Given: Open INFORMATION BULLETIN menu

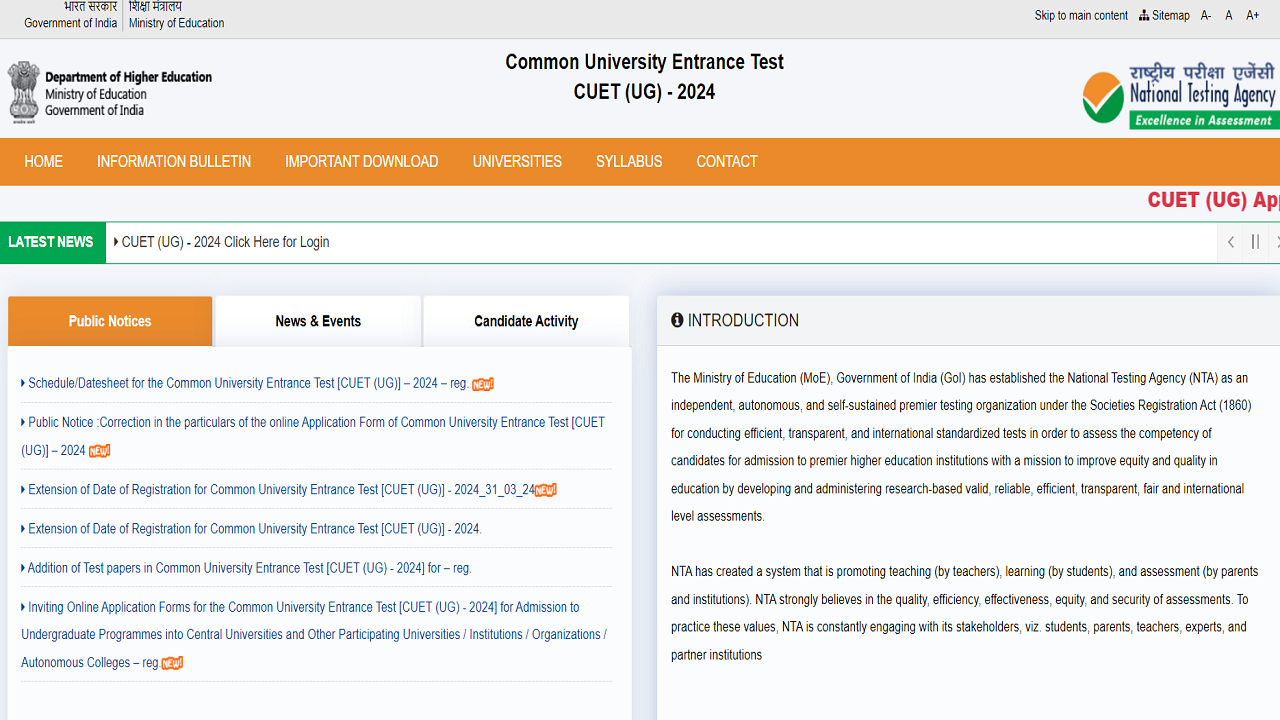Looking at the screenshot, I should 174,161.
